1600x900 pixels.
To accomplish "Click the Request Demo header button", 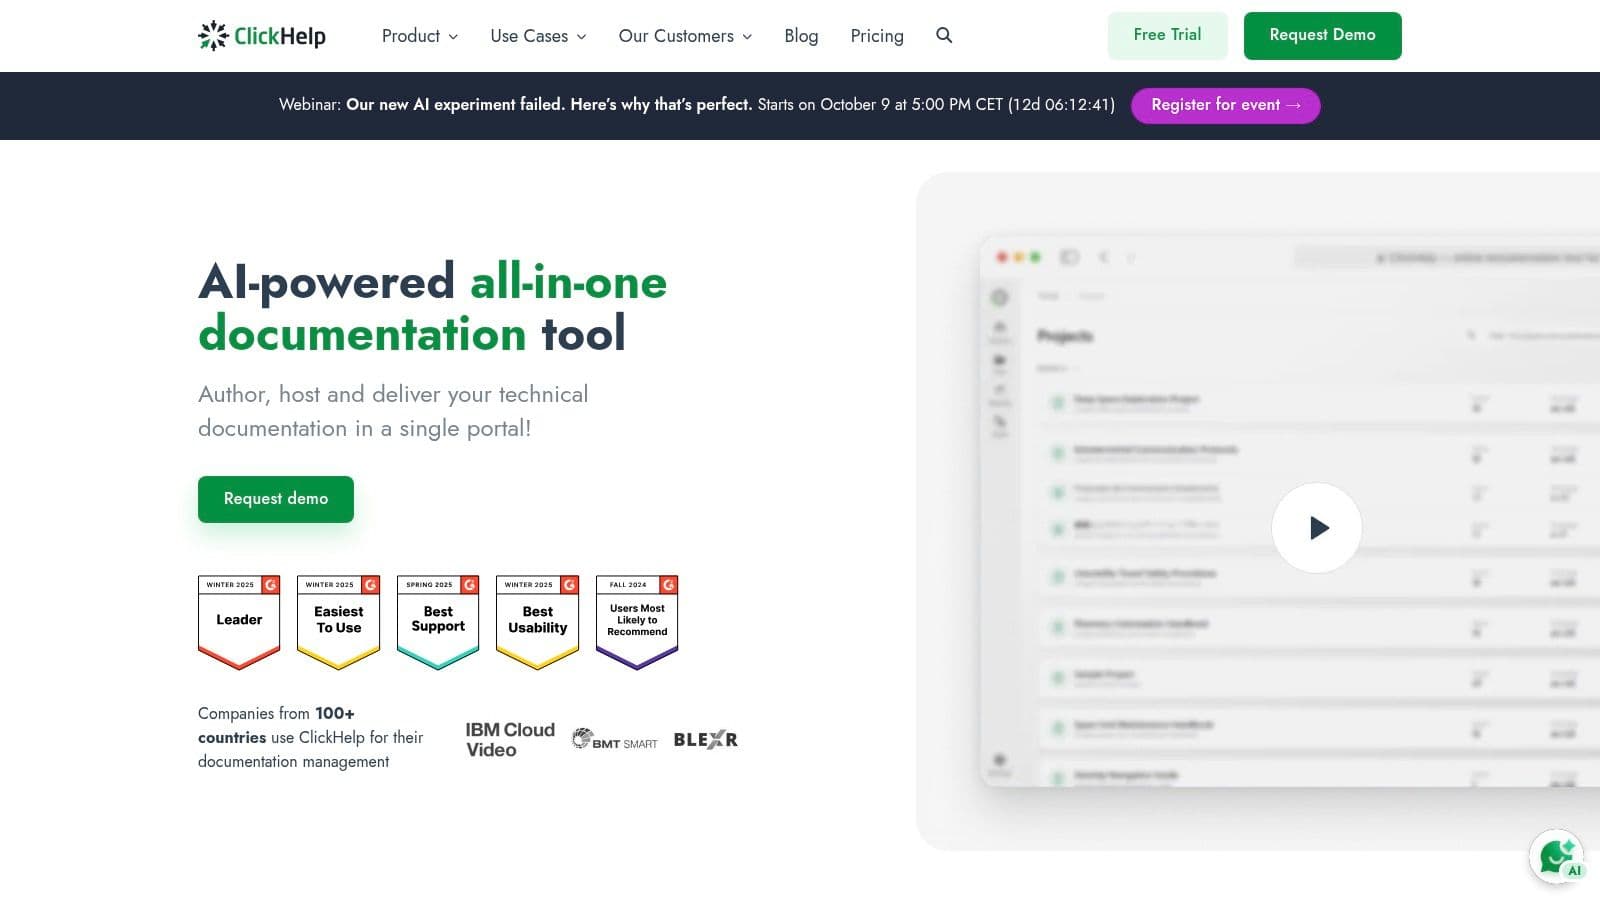I will tap(1322, 35).
